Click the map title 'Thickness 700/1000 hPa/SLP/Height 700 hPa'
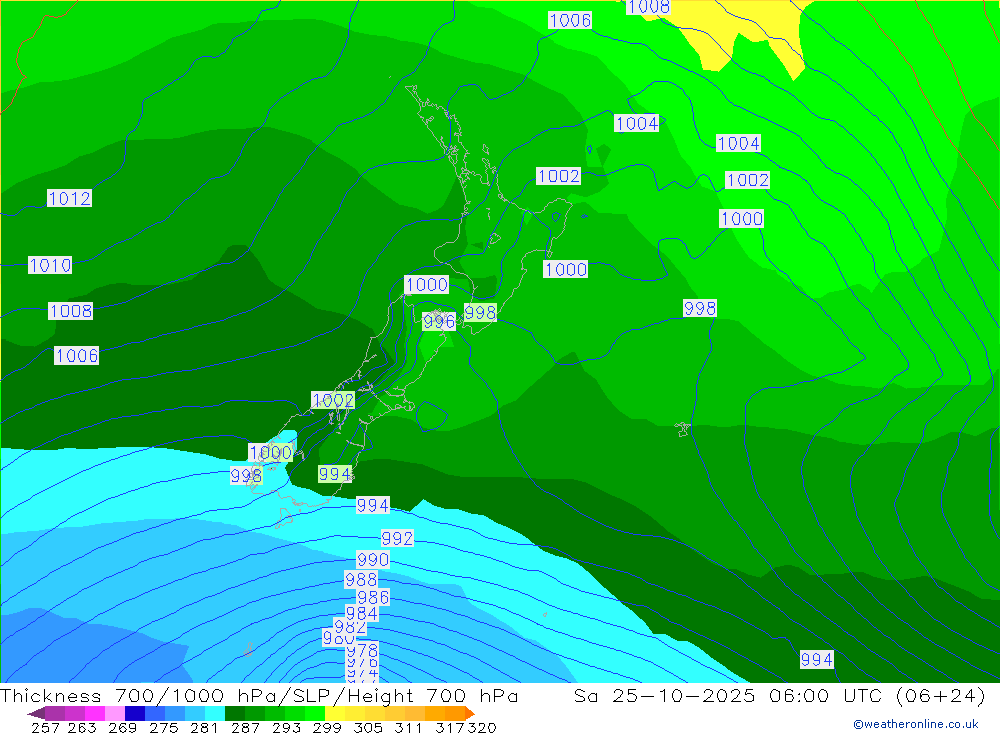Screen dimensions: 1000x733 (259, 695)
